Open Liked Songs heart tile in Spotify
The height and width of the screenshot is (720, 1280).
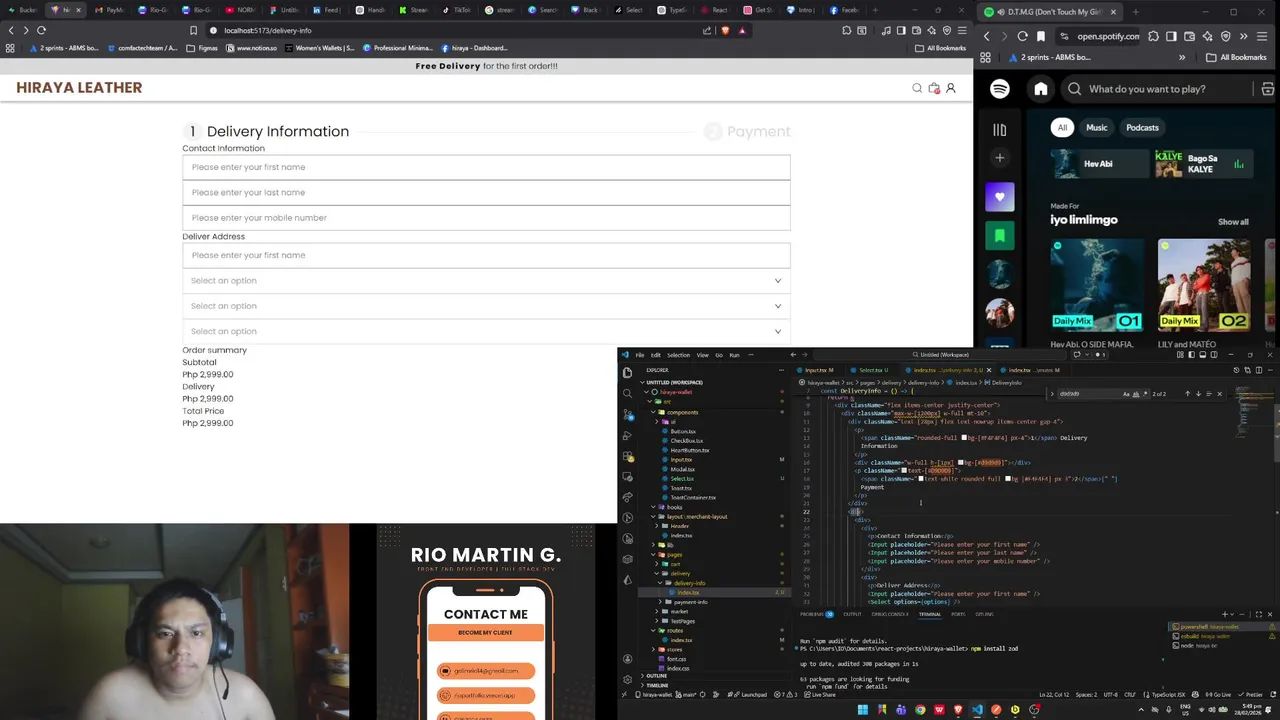(999, 197)
